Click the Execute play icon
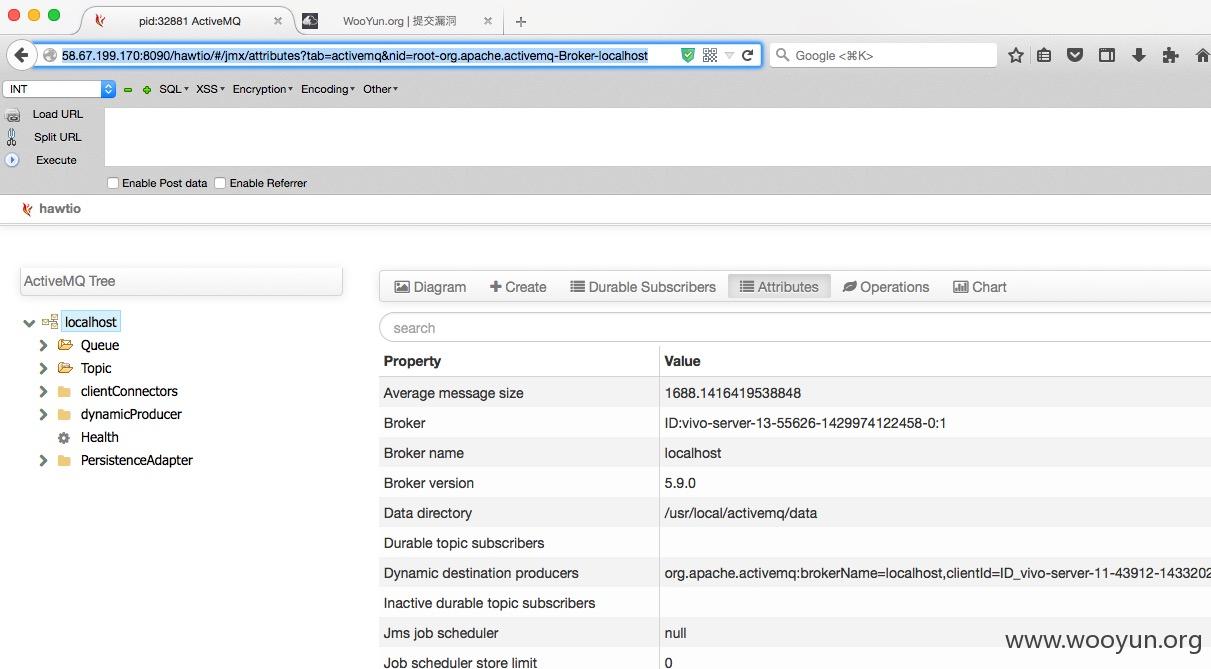The width and height of the screenshot is (1211, 669). [x=13, y=160]
